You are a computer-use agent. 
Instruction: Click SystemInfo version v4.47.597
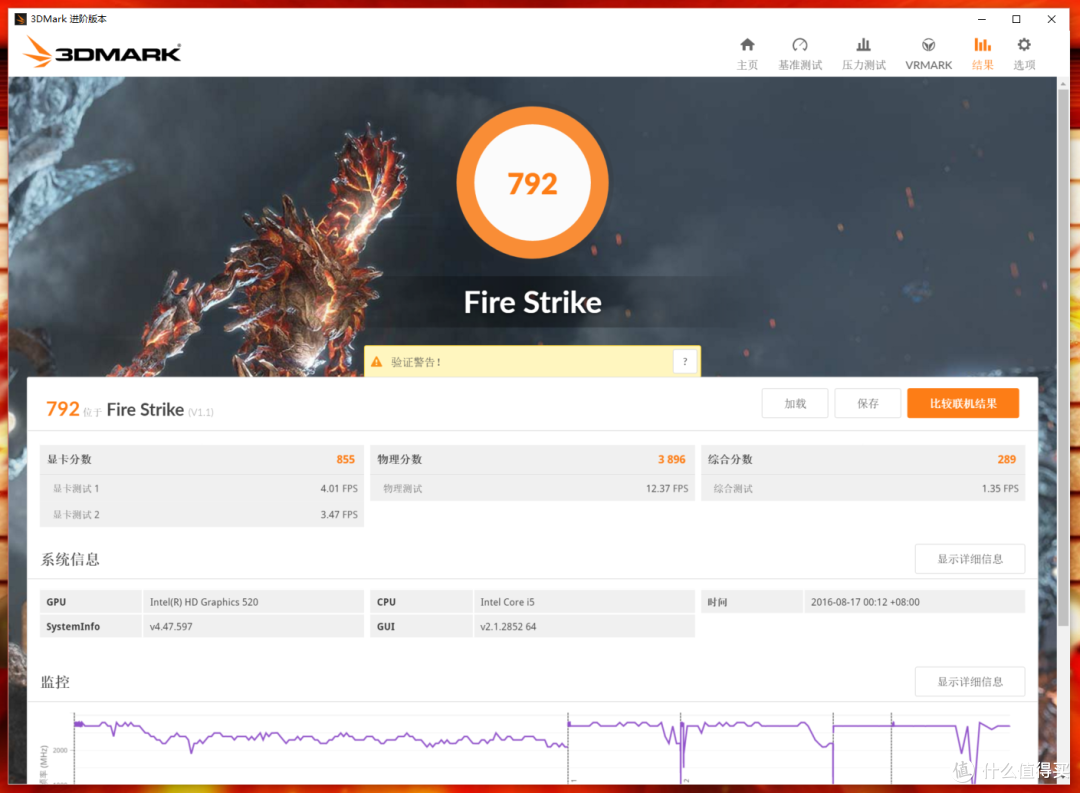tap(171, 627)
